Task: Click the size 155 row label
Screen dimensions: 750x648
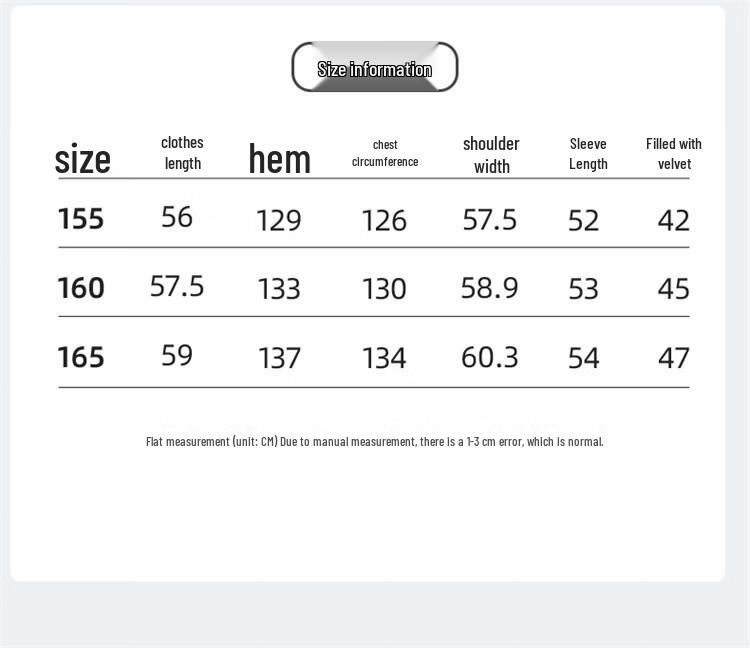Action: 81,218
